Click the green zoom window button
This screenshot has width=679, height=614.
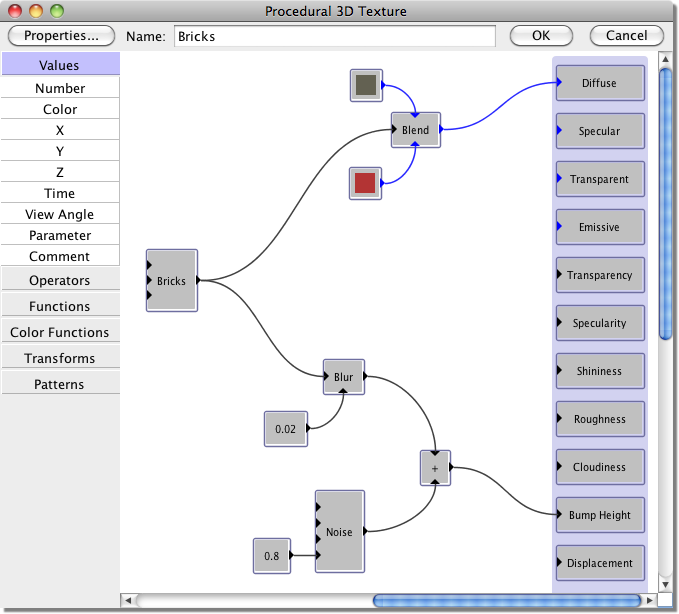[57, 11]
